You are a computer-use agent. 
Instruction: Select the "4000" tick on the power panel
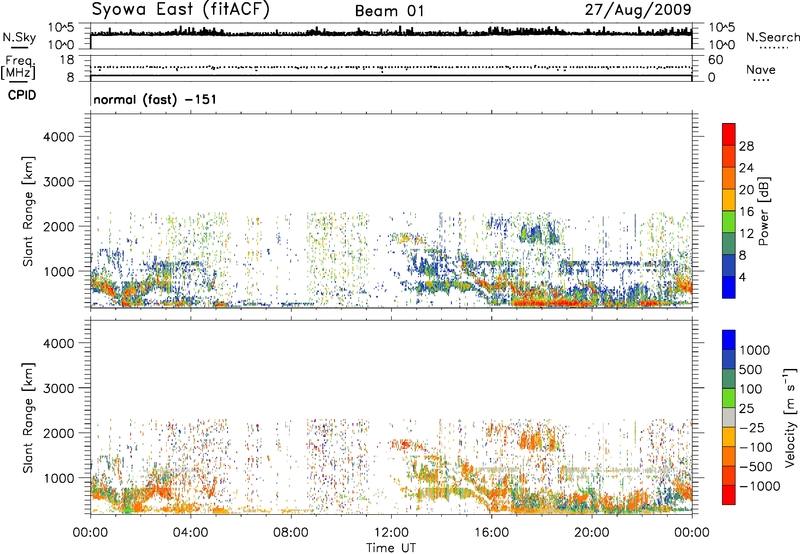59,137
